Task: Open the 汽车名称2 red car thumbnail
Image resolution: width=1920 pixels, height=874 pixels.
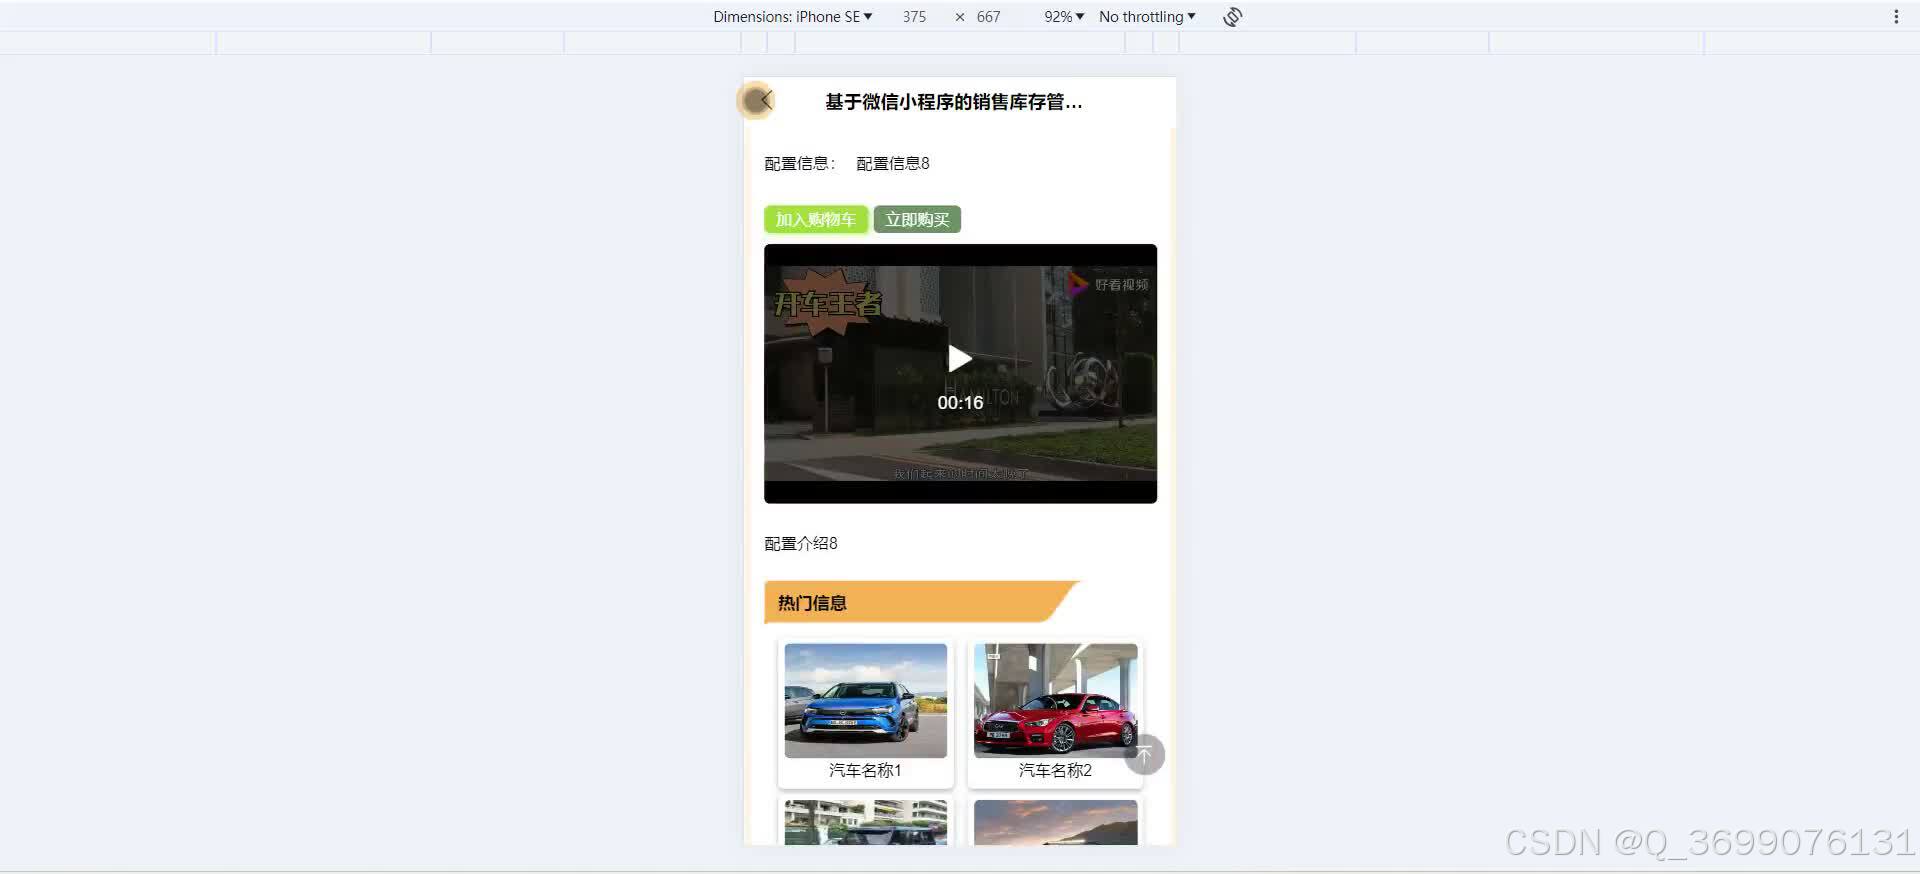Action: tap(1056, 700)
